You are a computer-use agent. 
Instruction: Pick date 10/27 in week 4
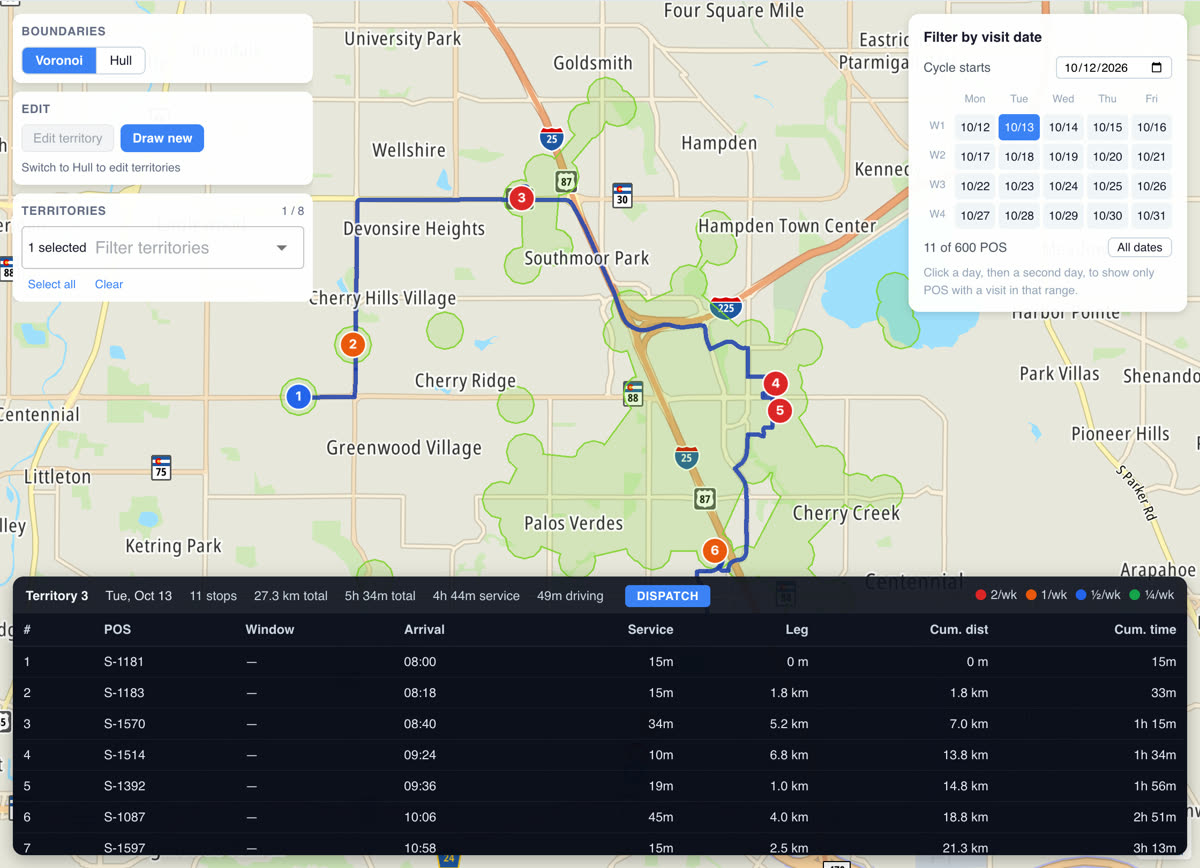pos(975,215)
